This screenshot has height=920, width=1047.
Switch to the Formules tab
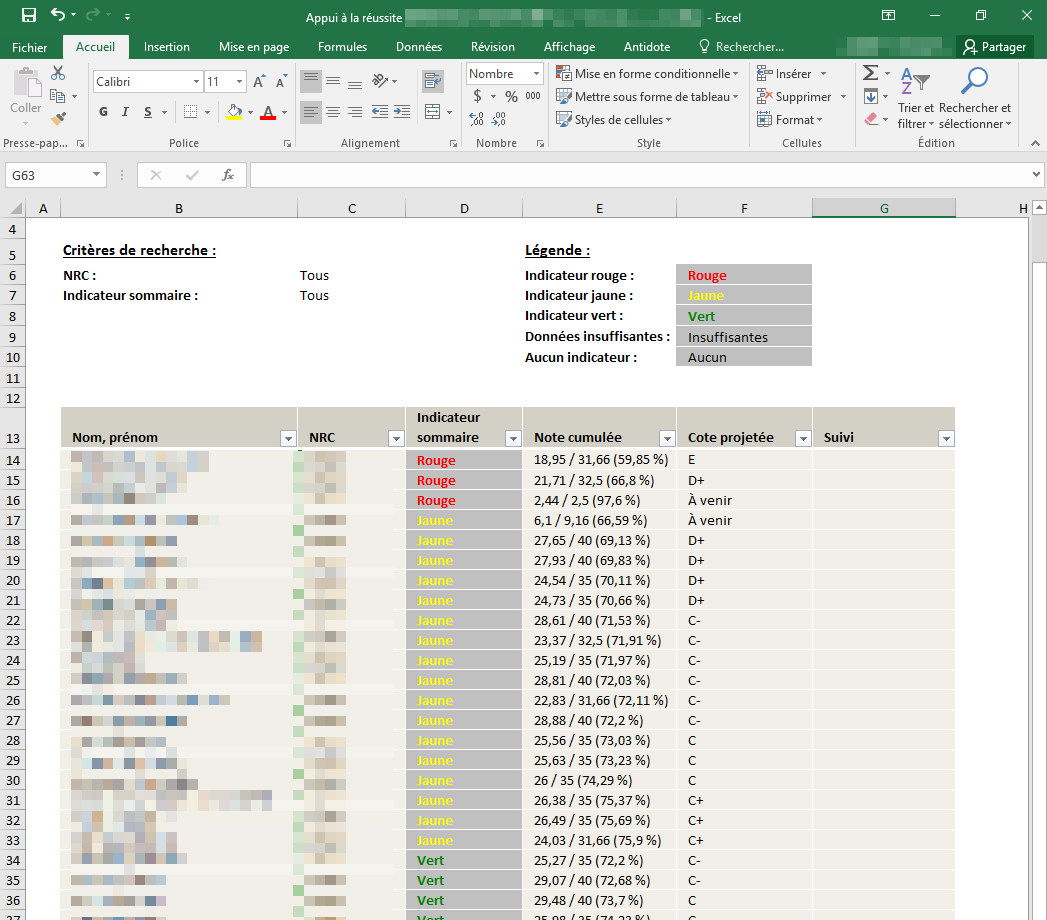coord(343,47)
